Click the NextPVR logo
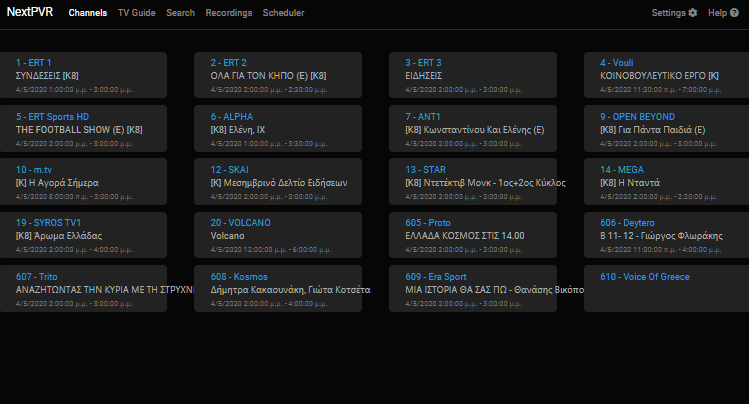 pyautogui.click(x=30, y=12)
